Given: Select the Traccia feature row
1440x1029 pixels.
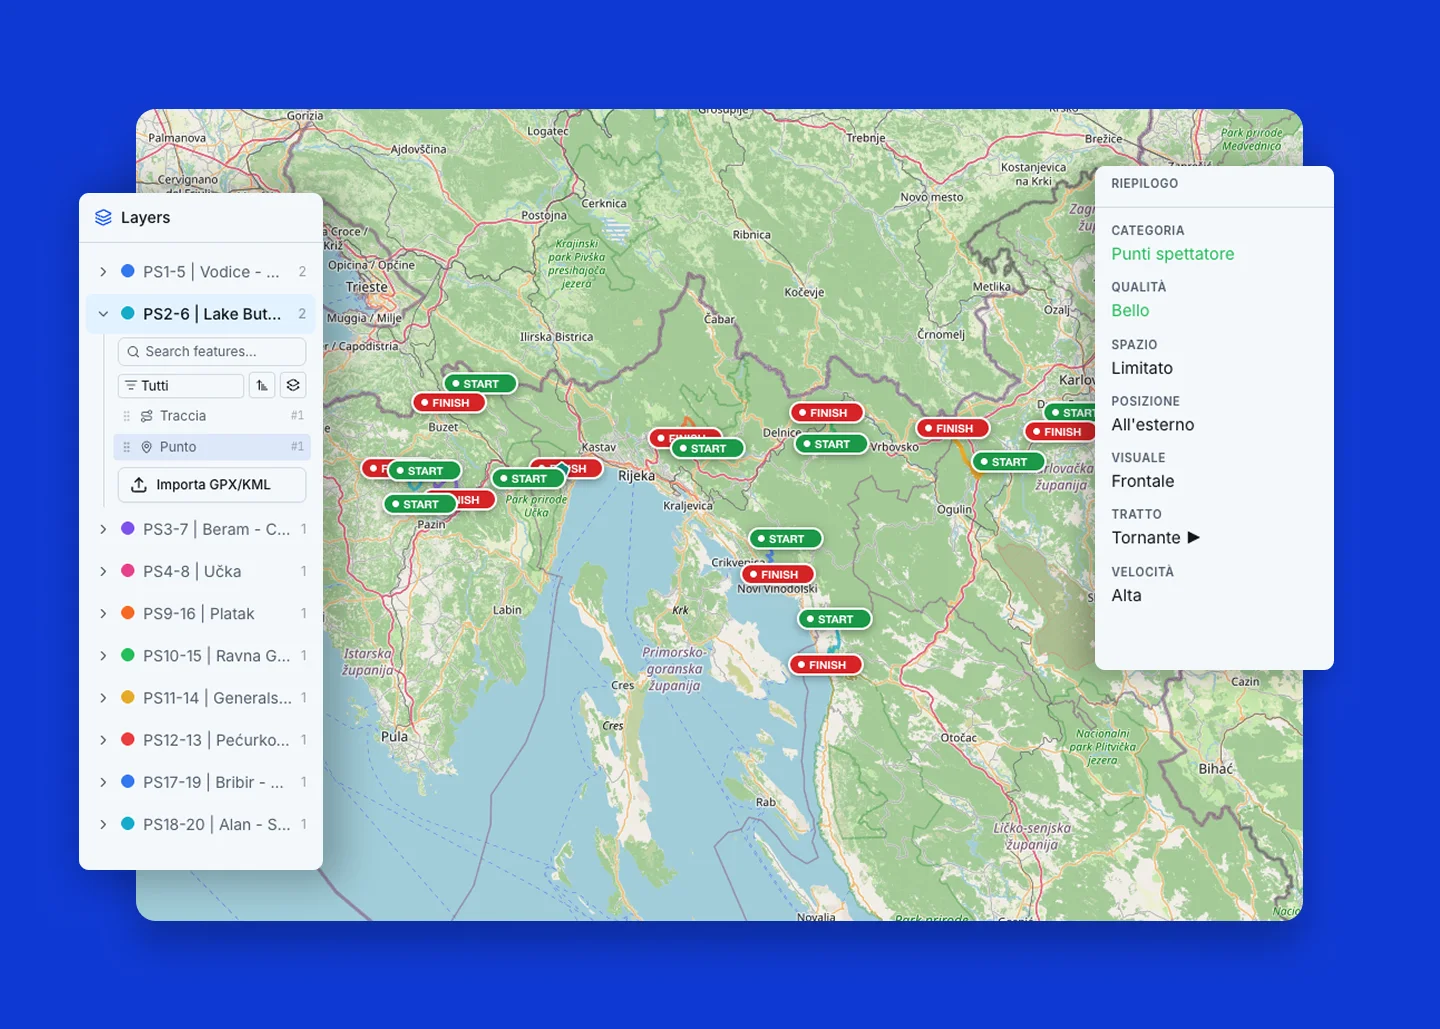Looking at the screenshot, I should pyautogui.click(x=212, y=416).
